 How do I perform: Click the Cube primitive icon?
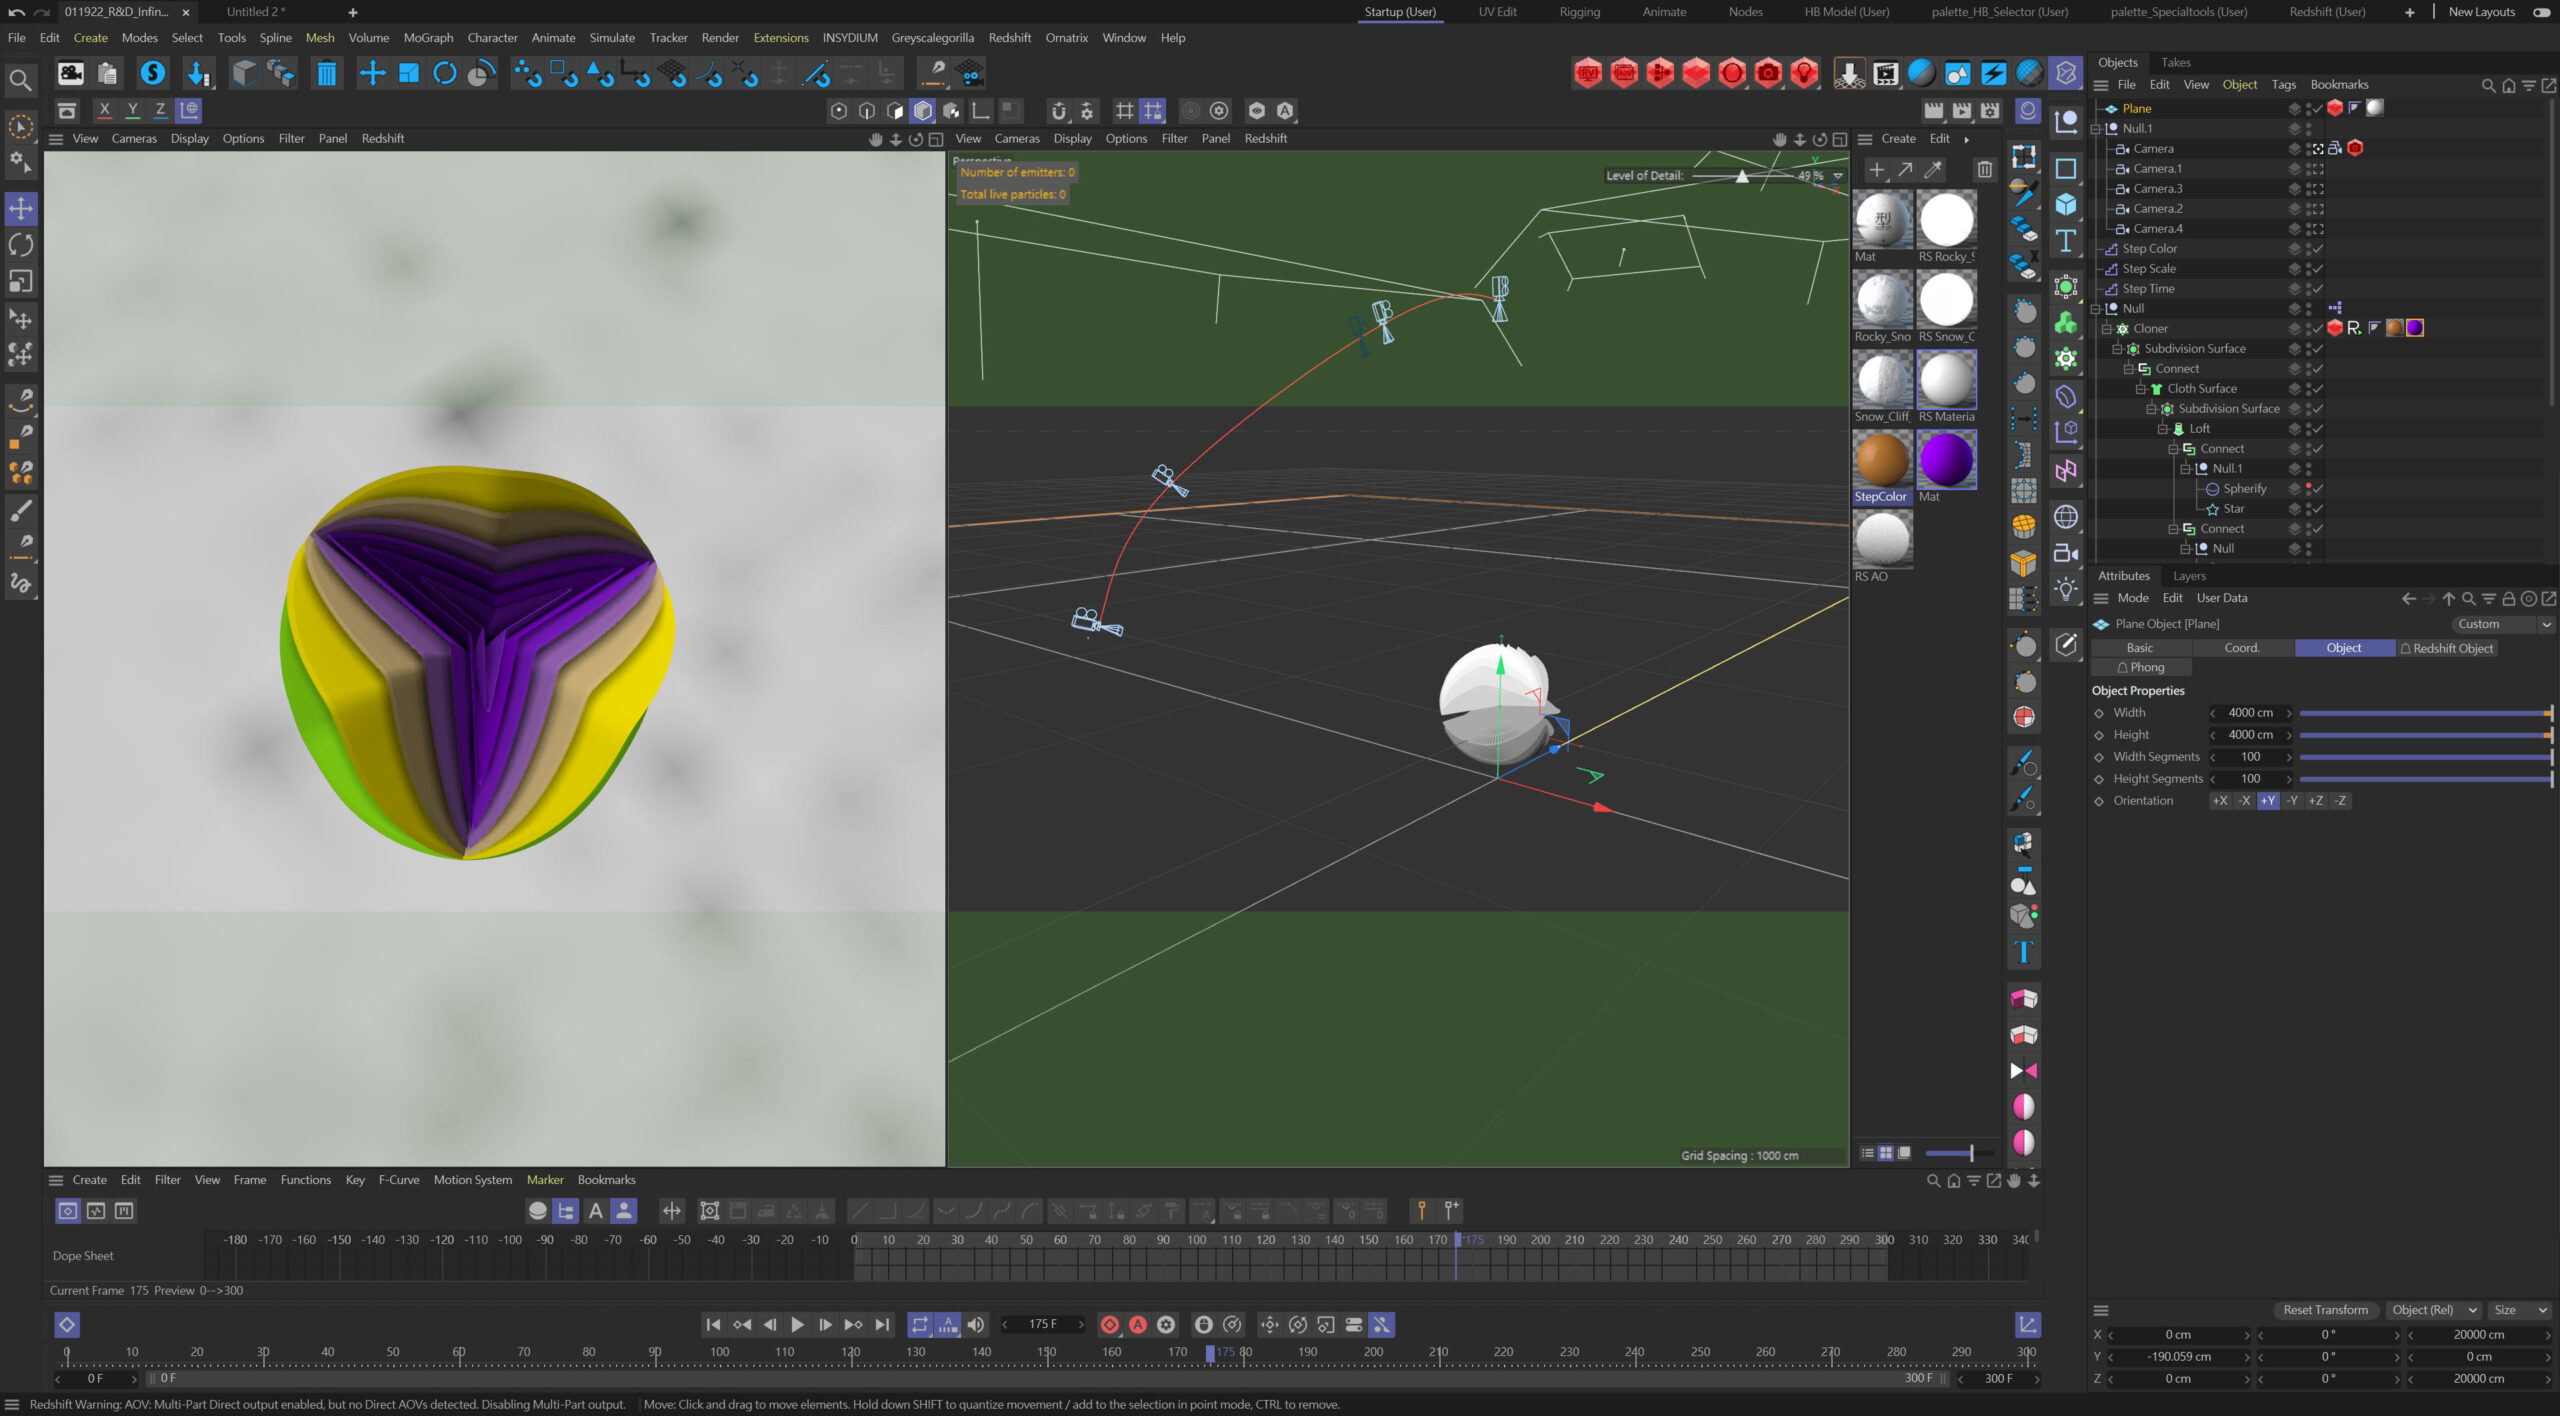2066,204
